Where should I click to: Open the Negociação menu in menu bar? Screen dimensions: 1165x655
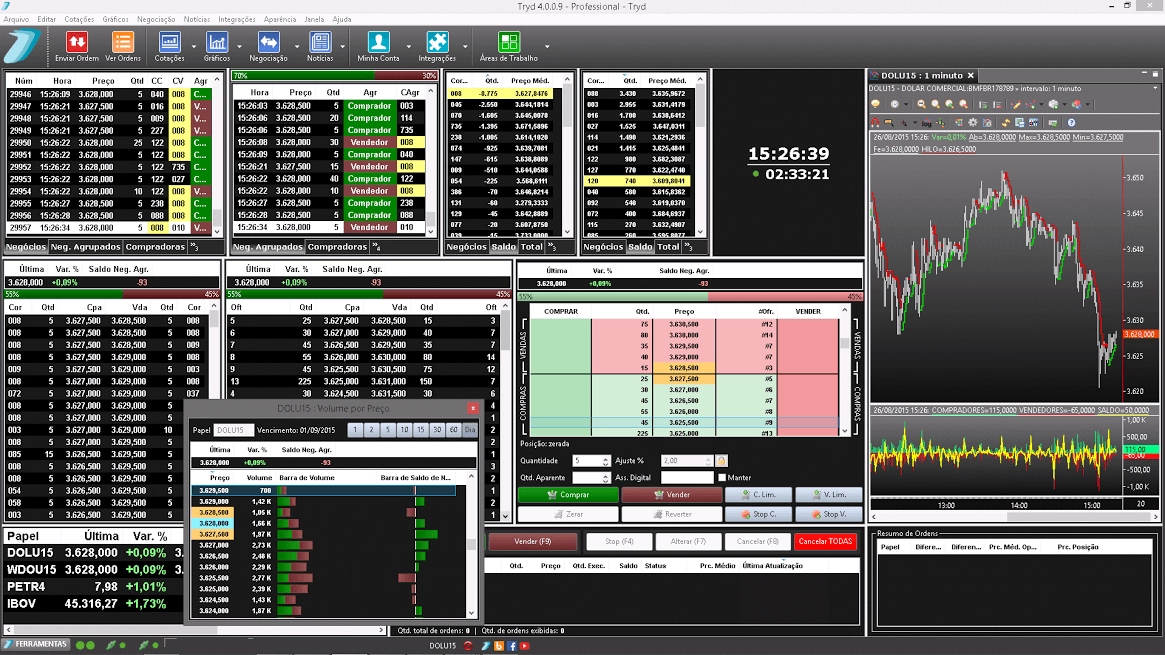point(155,19)
